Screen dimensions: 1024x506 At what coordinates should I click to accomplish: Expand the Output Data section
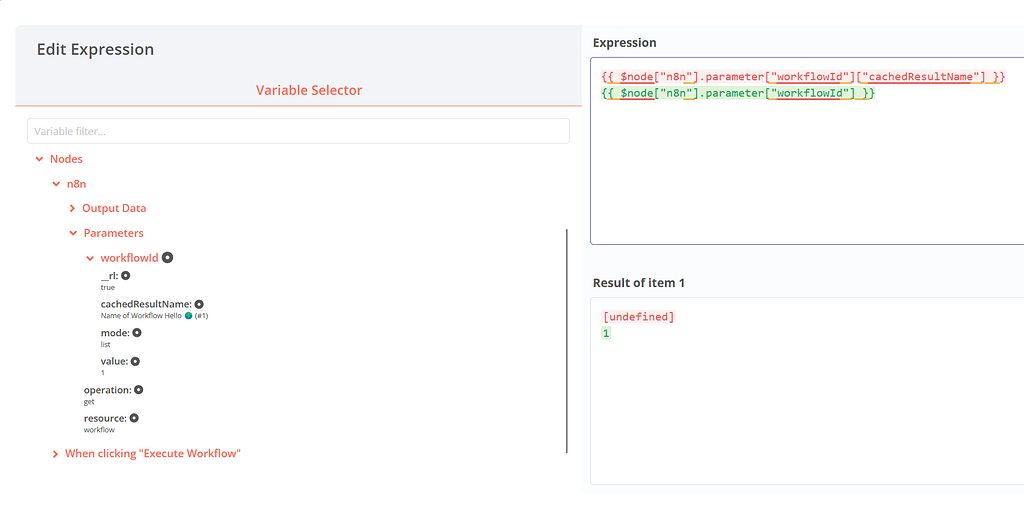pos(73,208)
